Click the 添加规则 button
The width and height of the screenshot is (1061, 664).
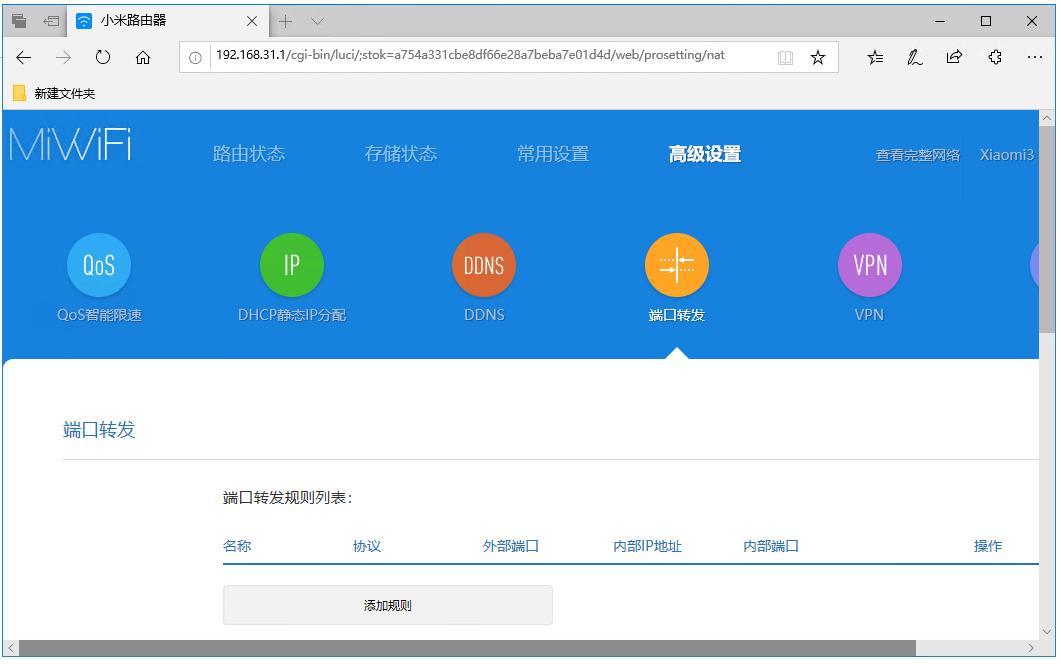(x=387, y=604)
